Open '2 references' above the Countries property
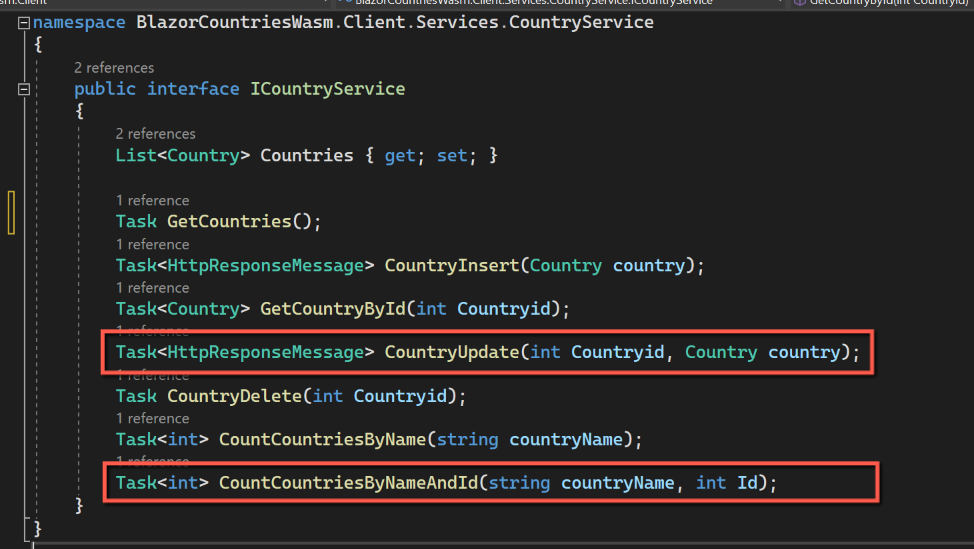Screen dimensions: 974x549 155,134
